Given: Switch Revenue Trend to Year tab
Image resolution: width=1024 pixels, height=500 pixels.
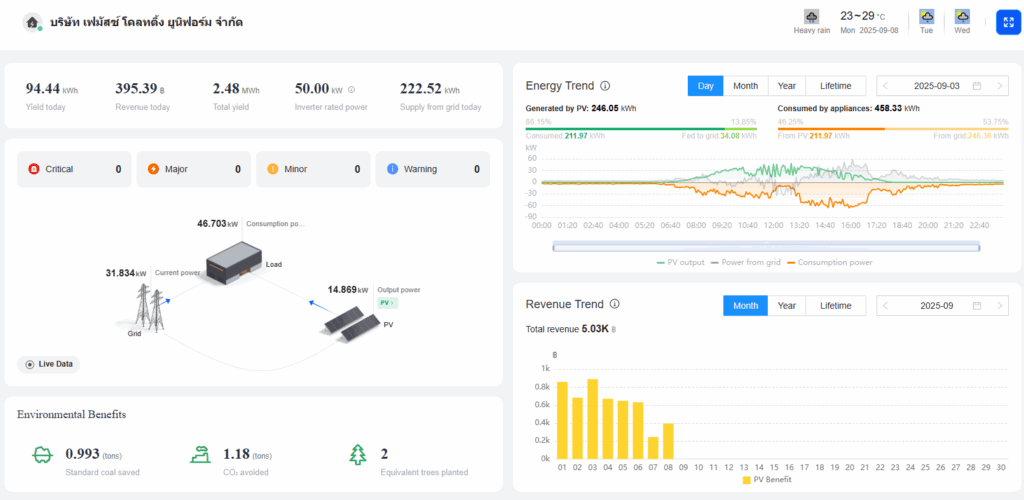Looking at the screenshot, I should tap(787, 305).
